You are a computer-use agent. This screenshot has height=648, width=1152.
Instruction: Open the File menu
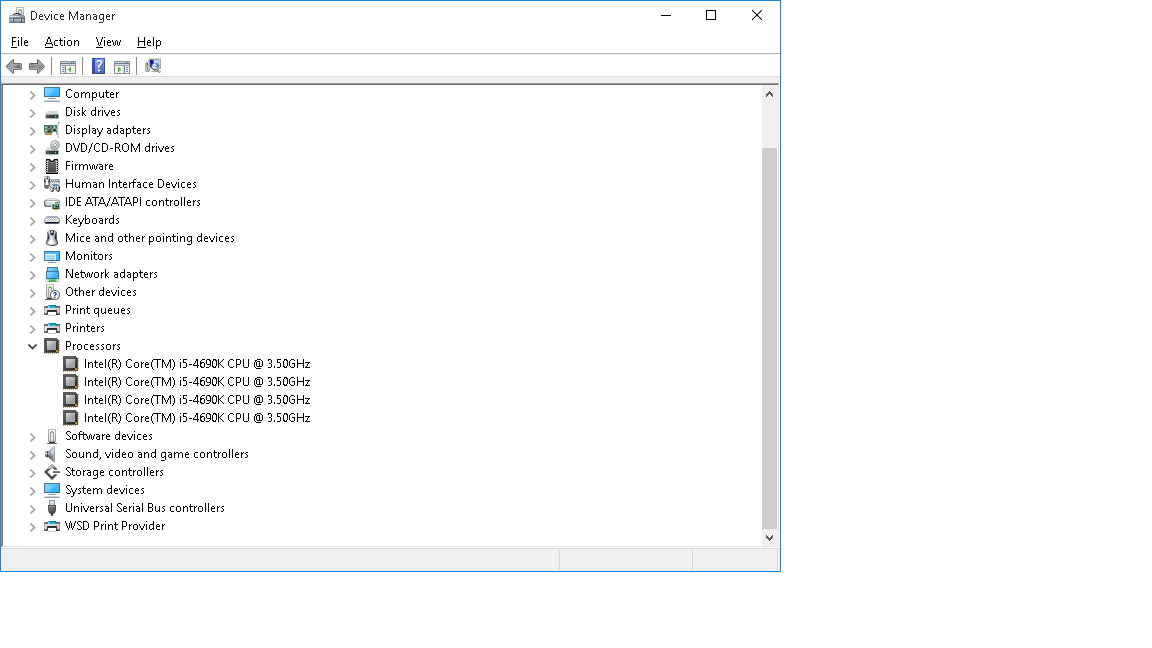[x=20, y=42]
